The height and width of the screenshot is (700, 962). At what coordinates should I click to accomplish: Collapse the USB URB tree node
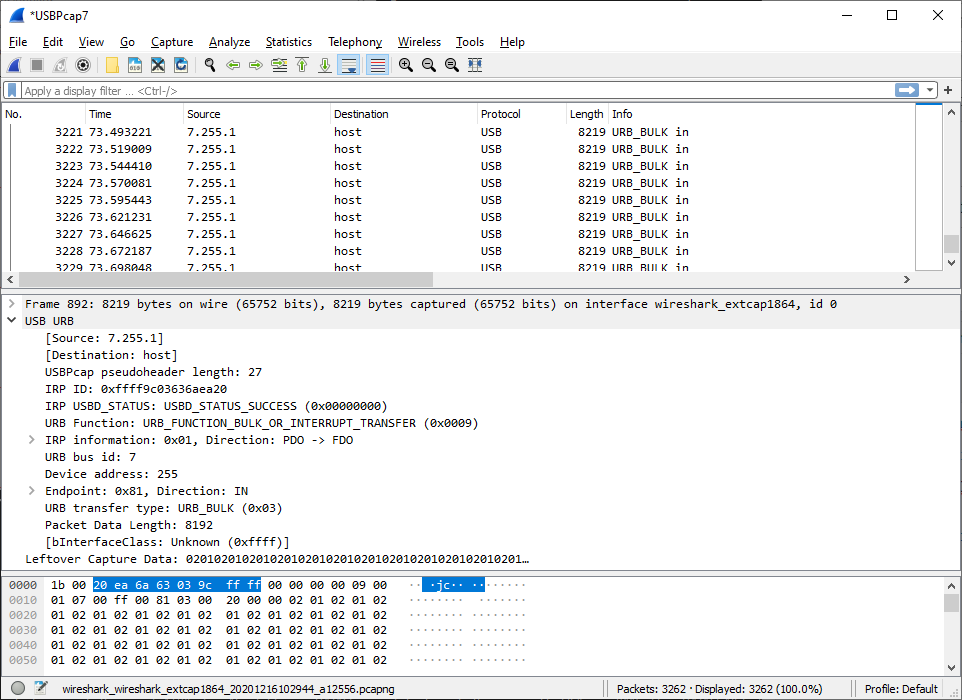coord(12,320)
